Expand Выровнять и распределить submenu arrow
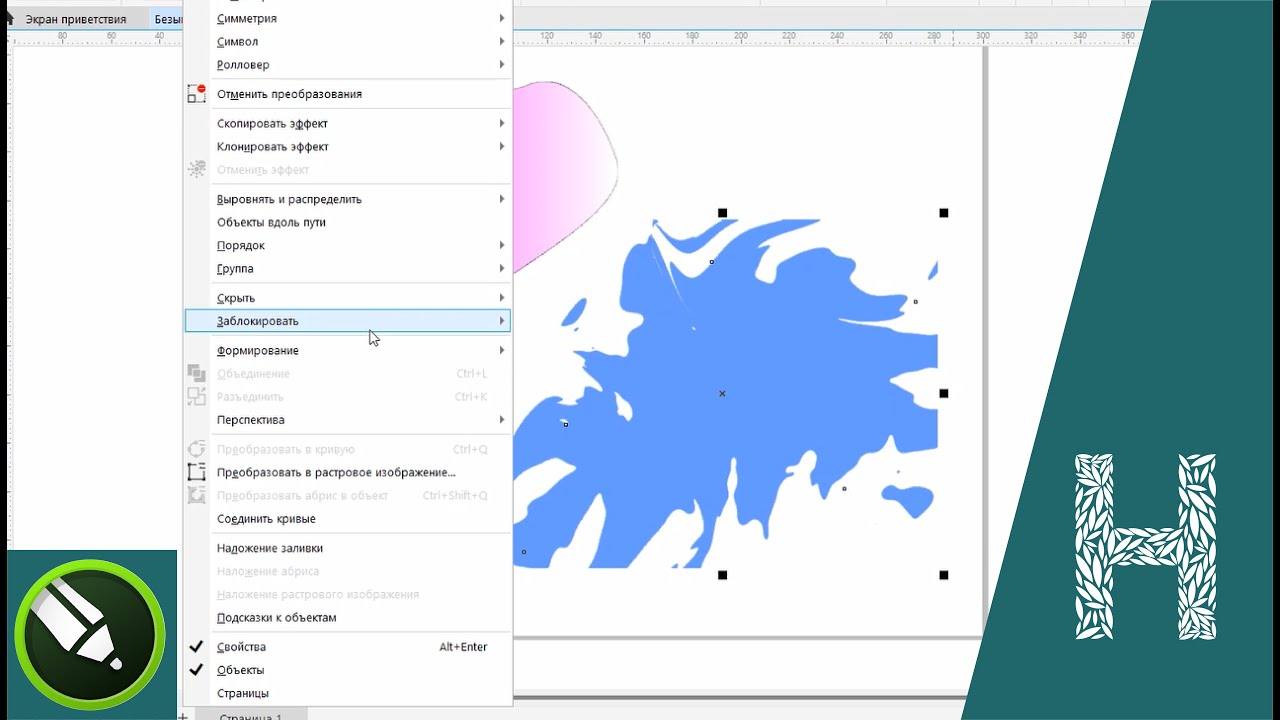 click(x=502, y=199)
